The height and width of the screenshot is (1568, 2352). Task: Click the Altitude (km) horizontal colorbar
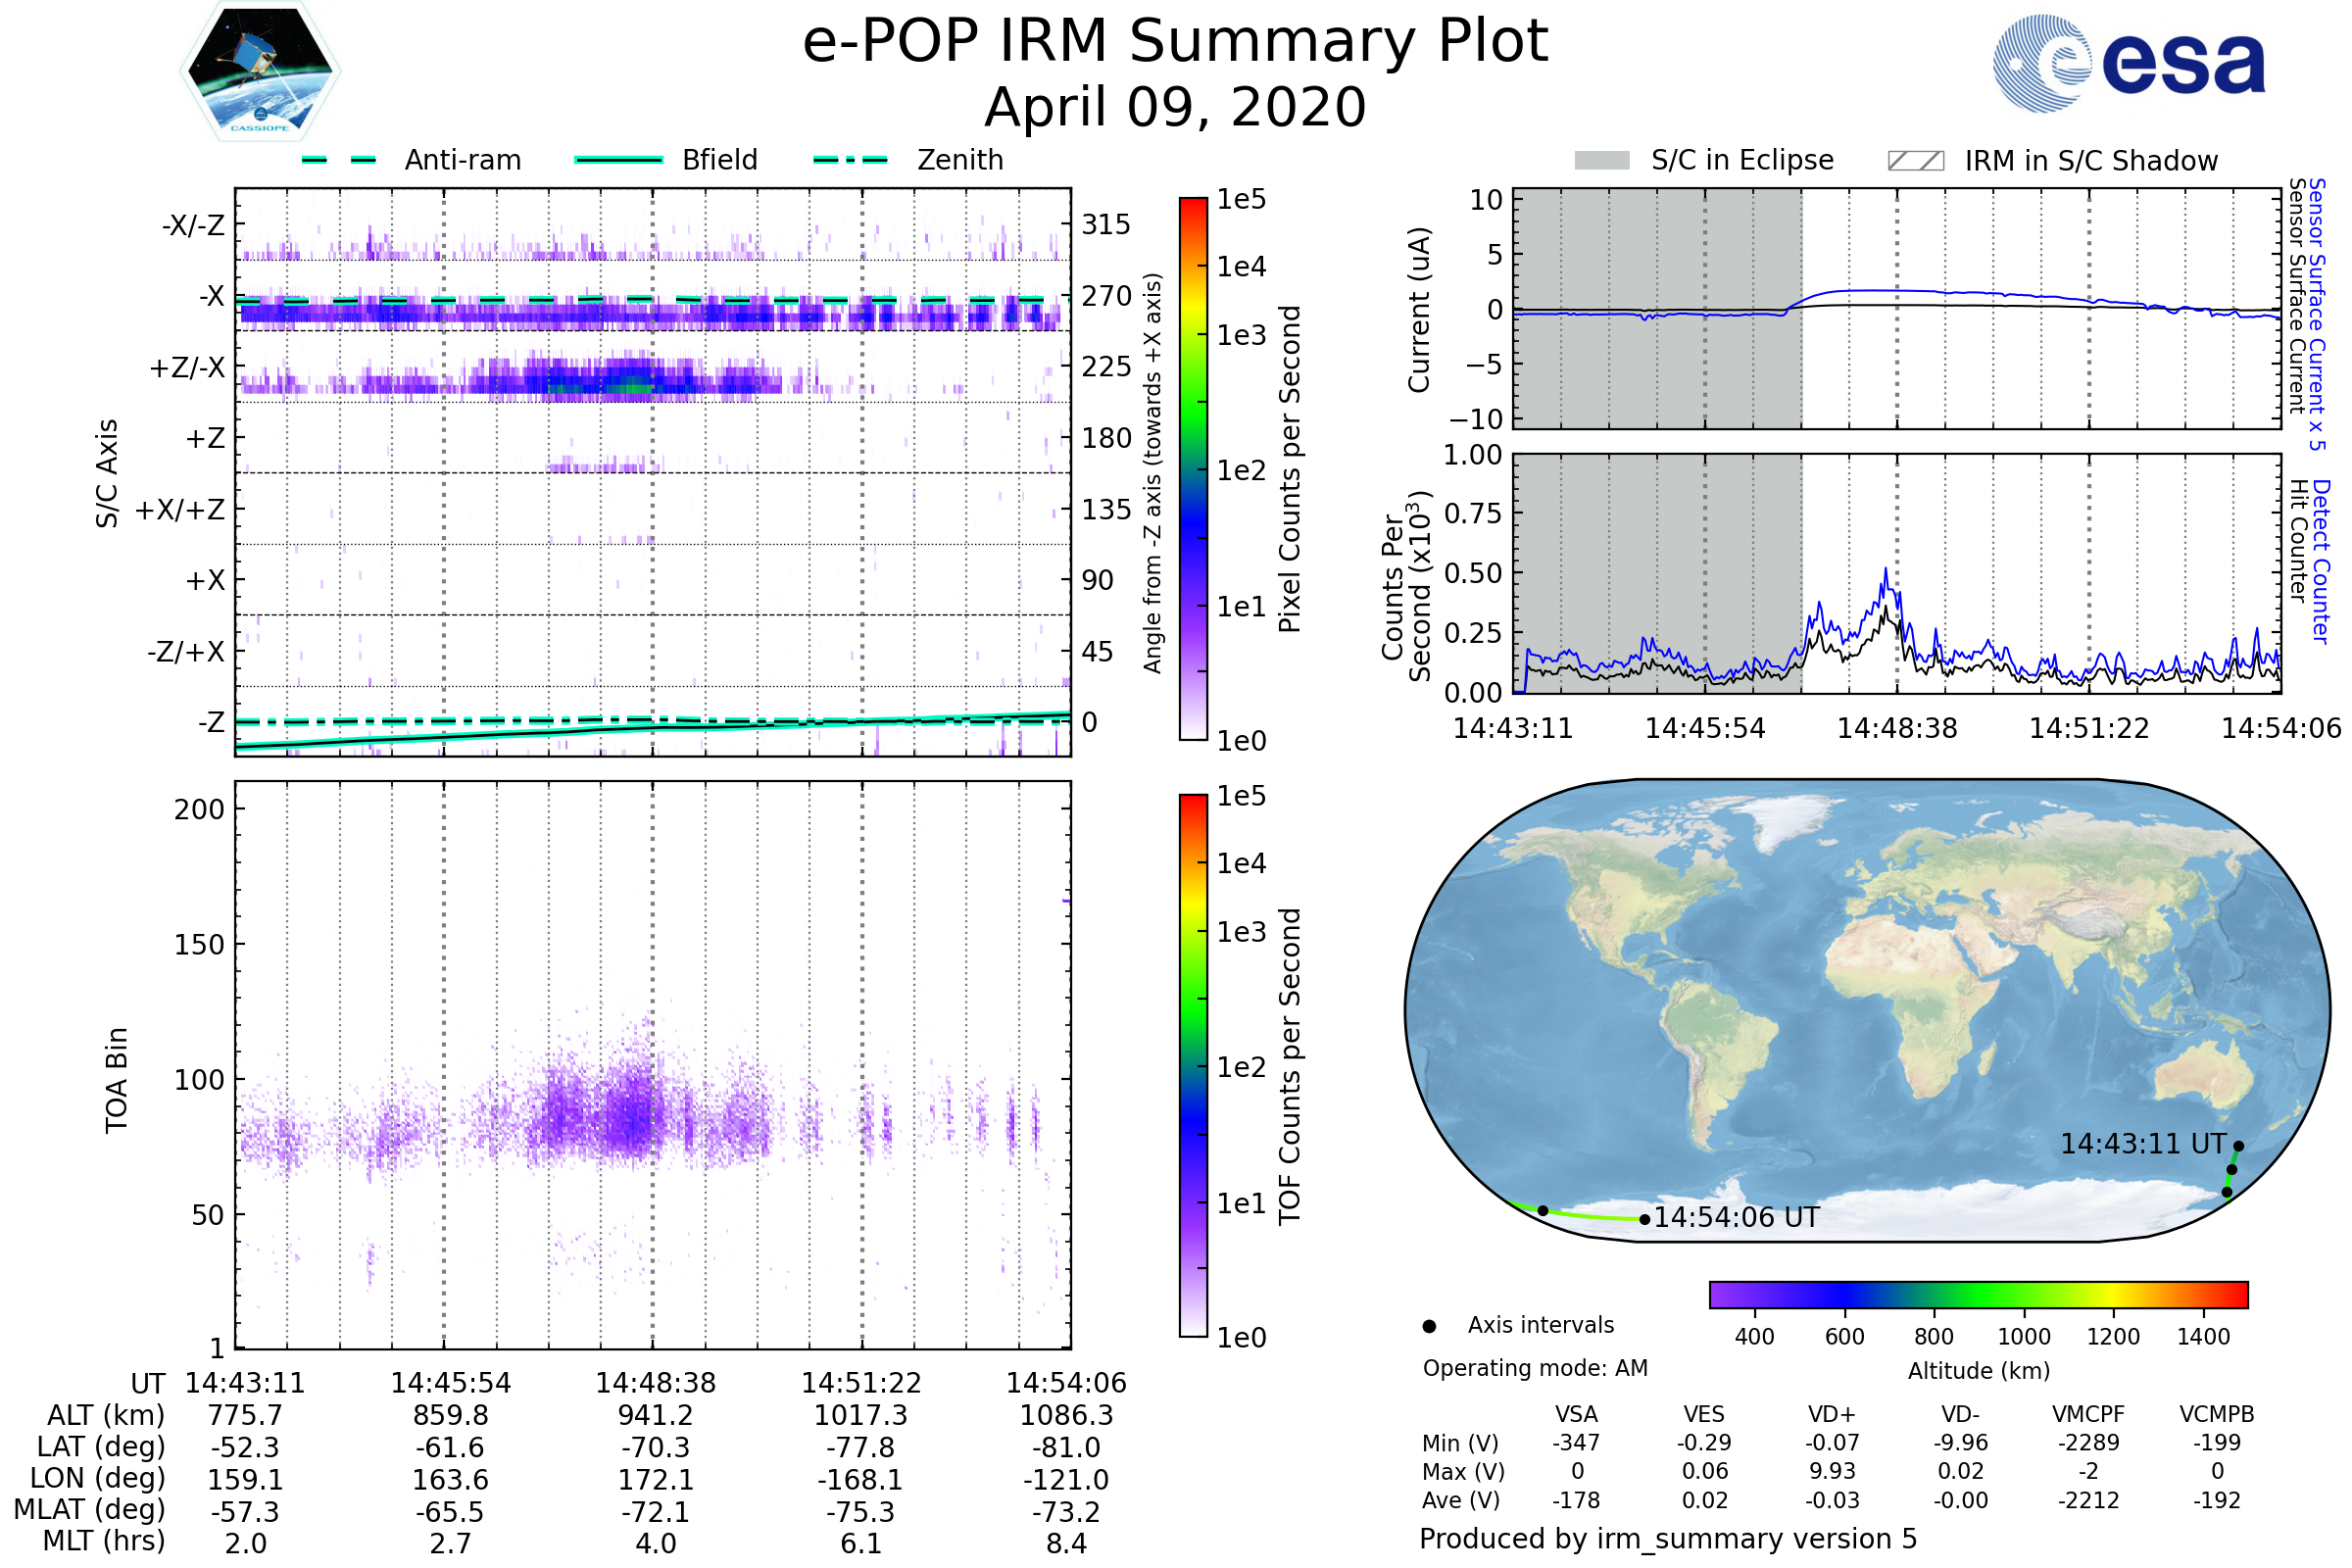(1979, 1295)
